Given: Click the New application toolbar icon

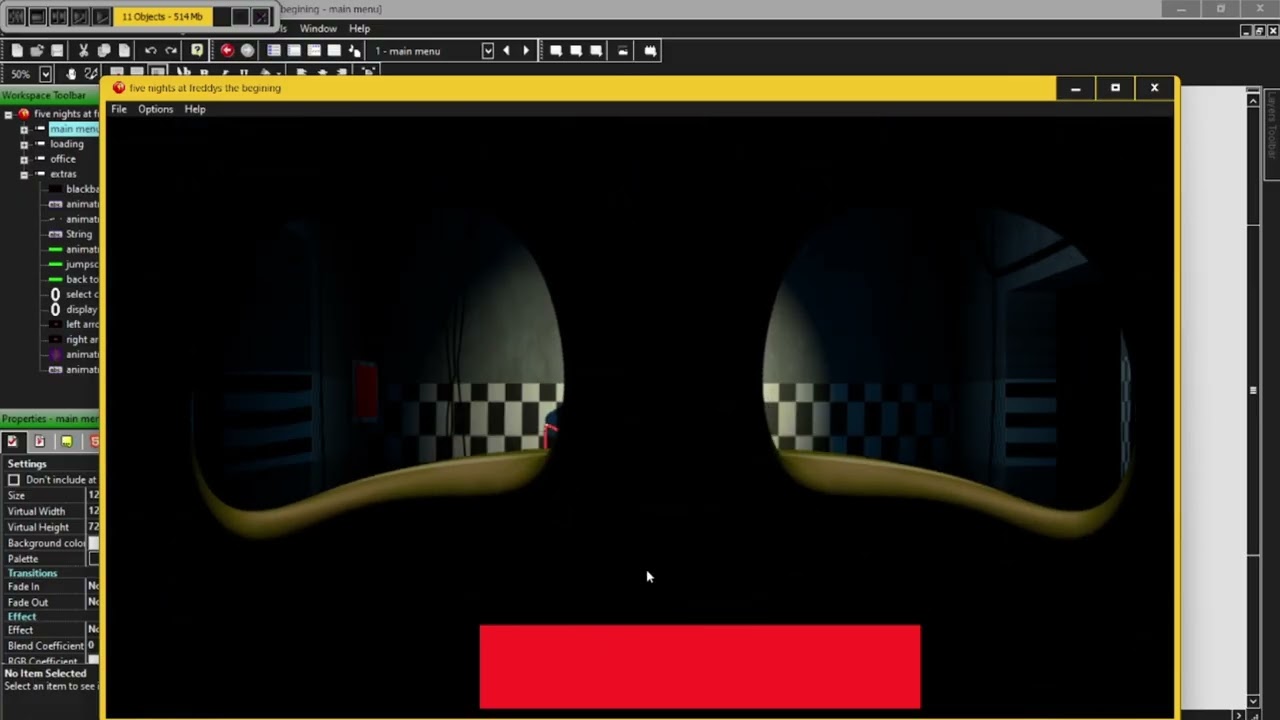Looking at the screenshot, I should coord(17,51).
